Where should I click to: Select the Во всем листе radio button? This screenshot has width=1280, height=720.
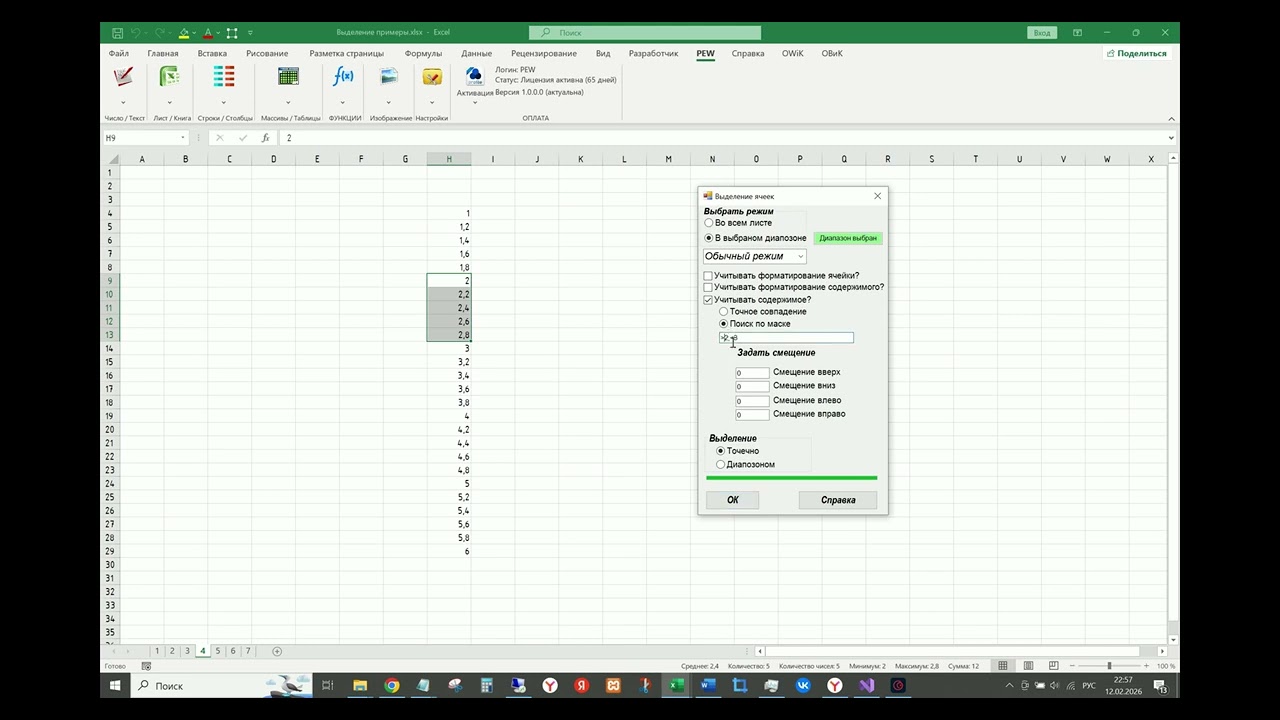coord(709,223)
